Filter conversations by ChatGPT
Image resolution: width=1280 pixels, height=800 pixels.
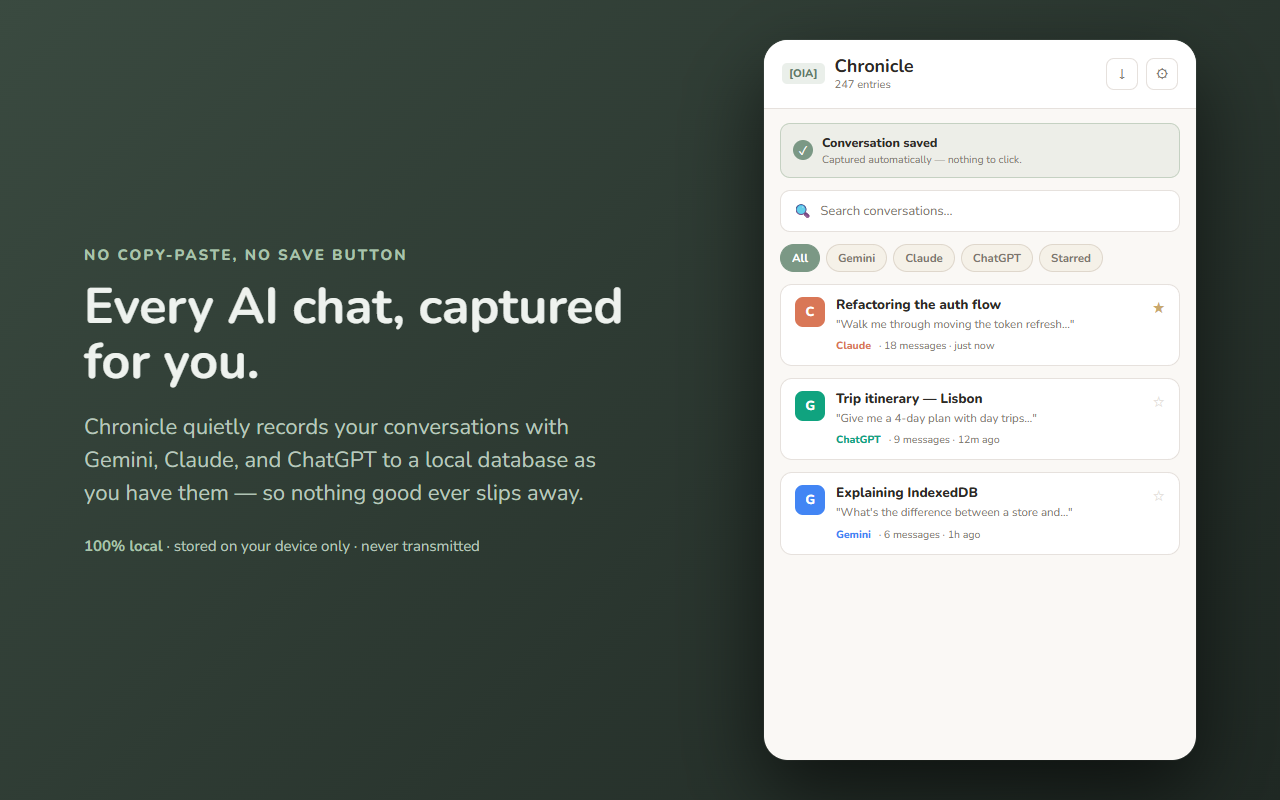[997, 258]
